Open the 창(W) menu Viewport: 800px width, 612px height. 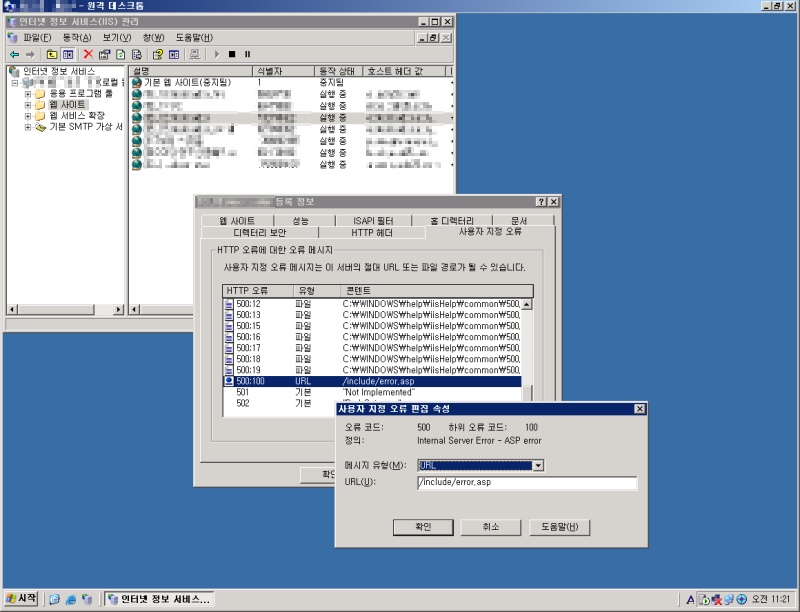[x=154, y=38]
